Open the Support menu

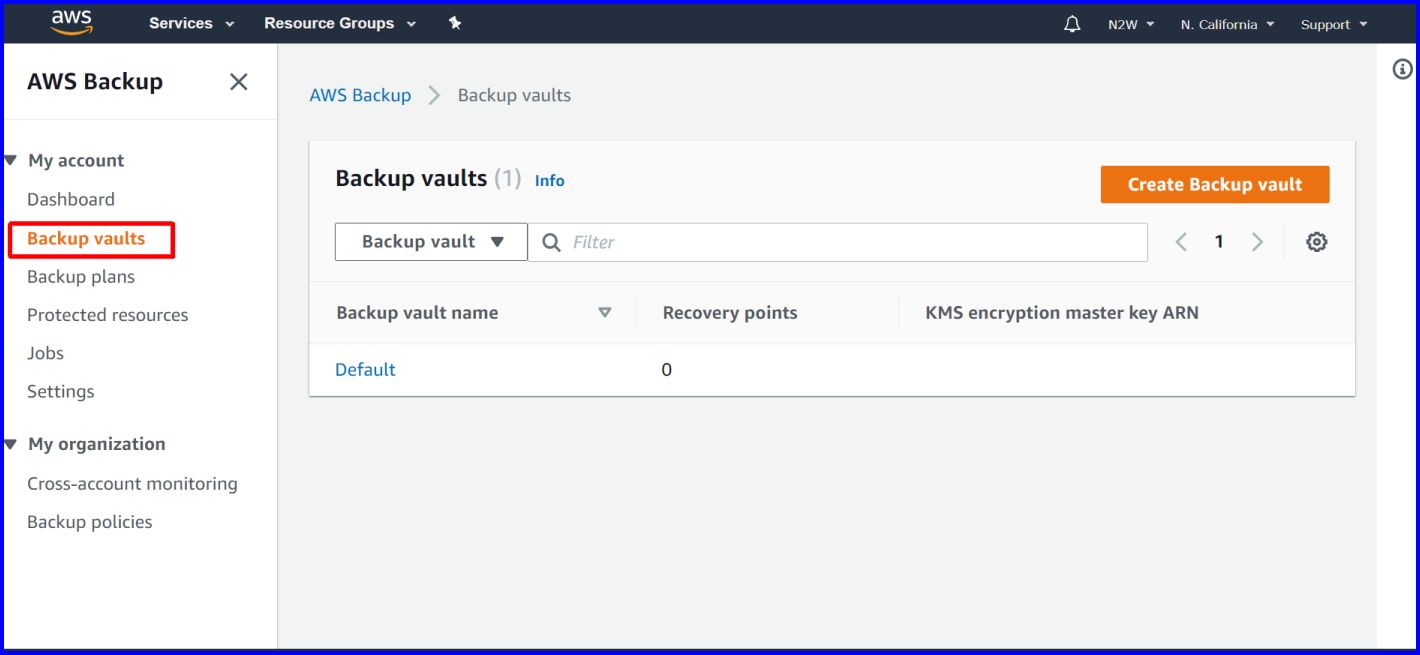(x=1334, y=24)
